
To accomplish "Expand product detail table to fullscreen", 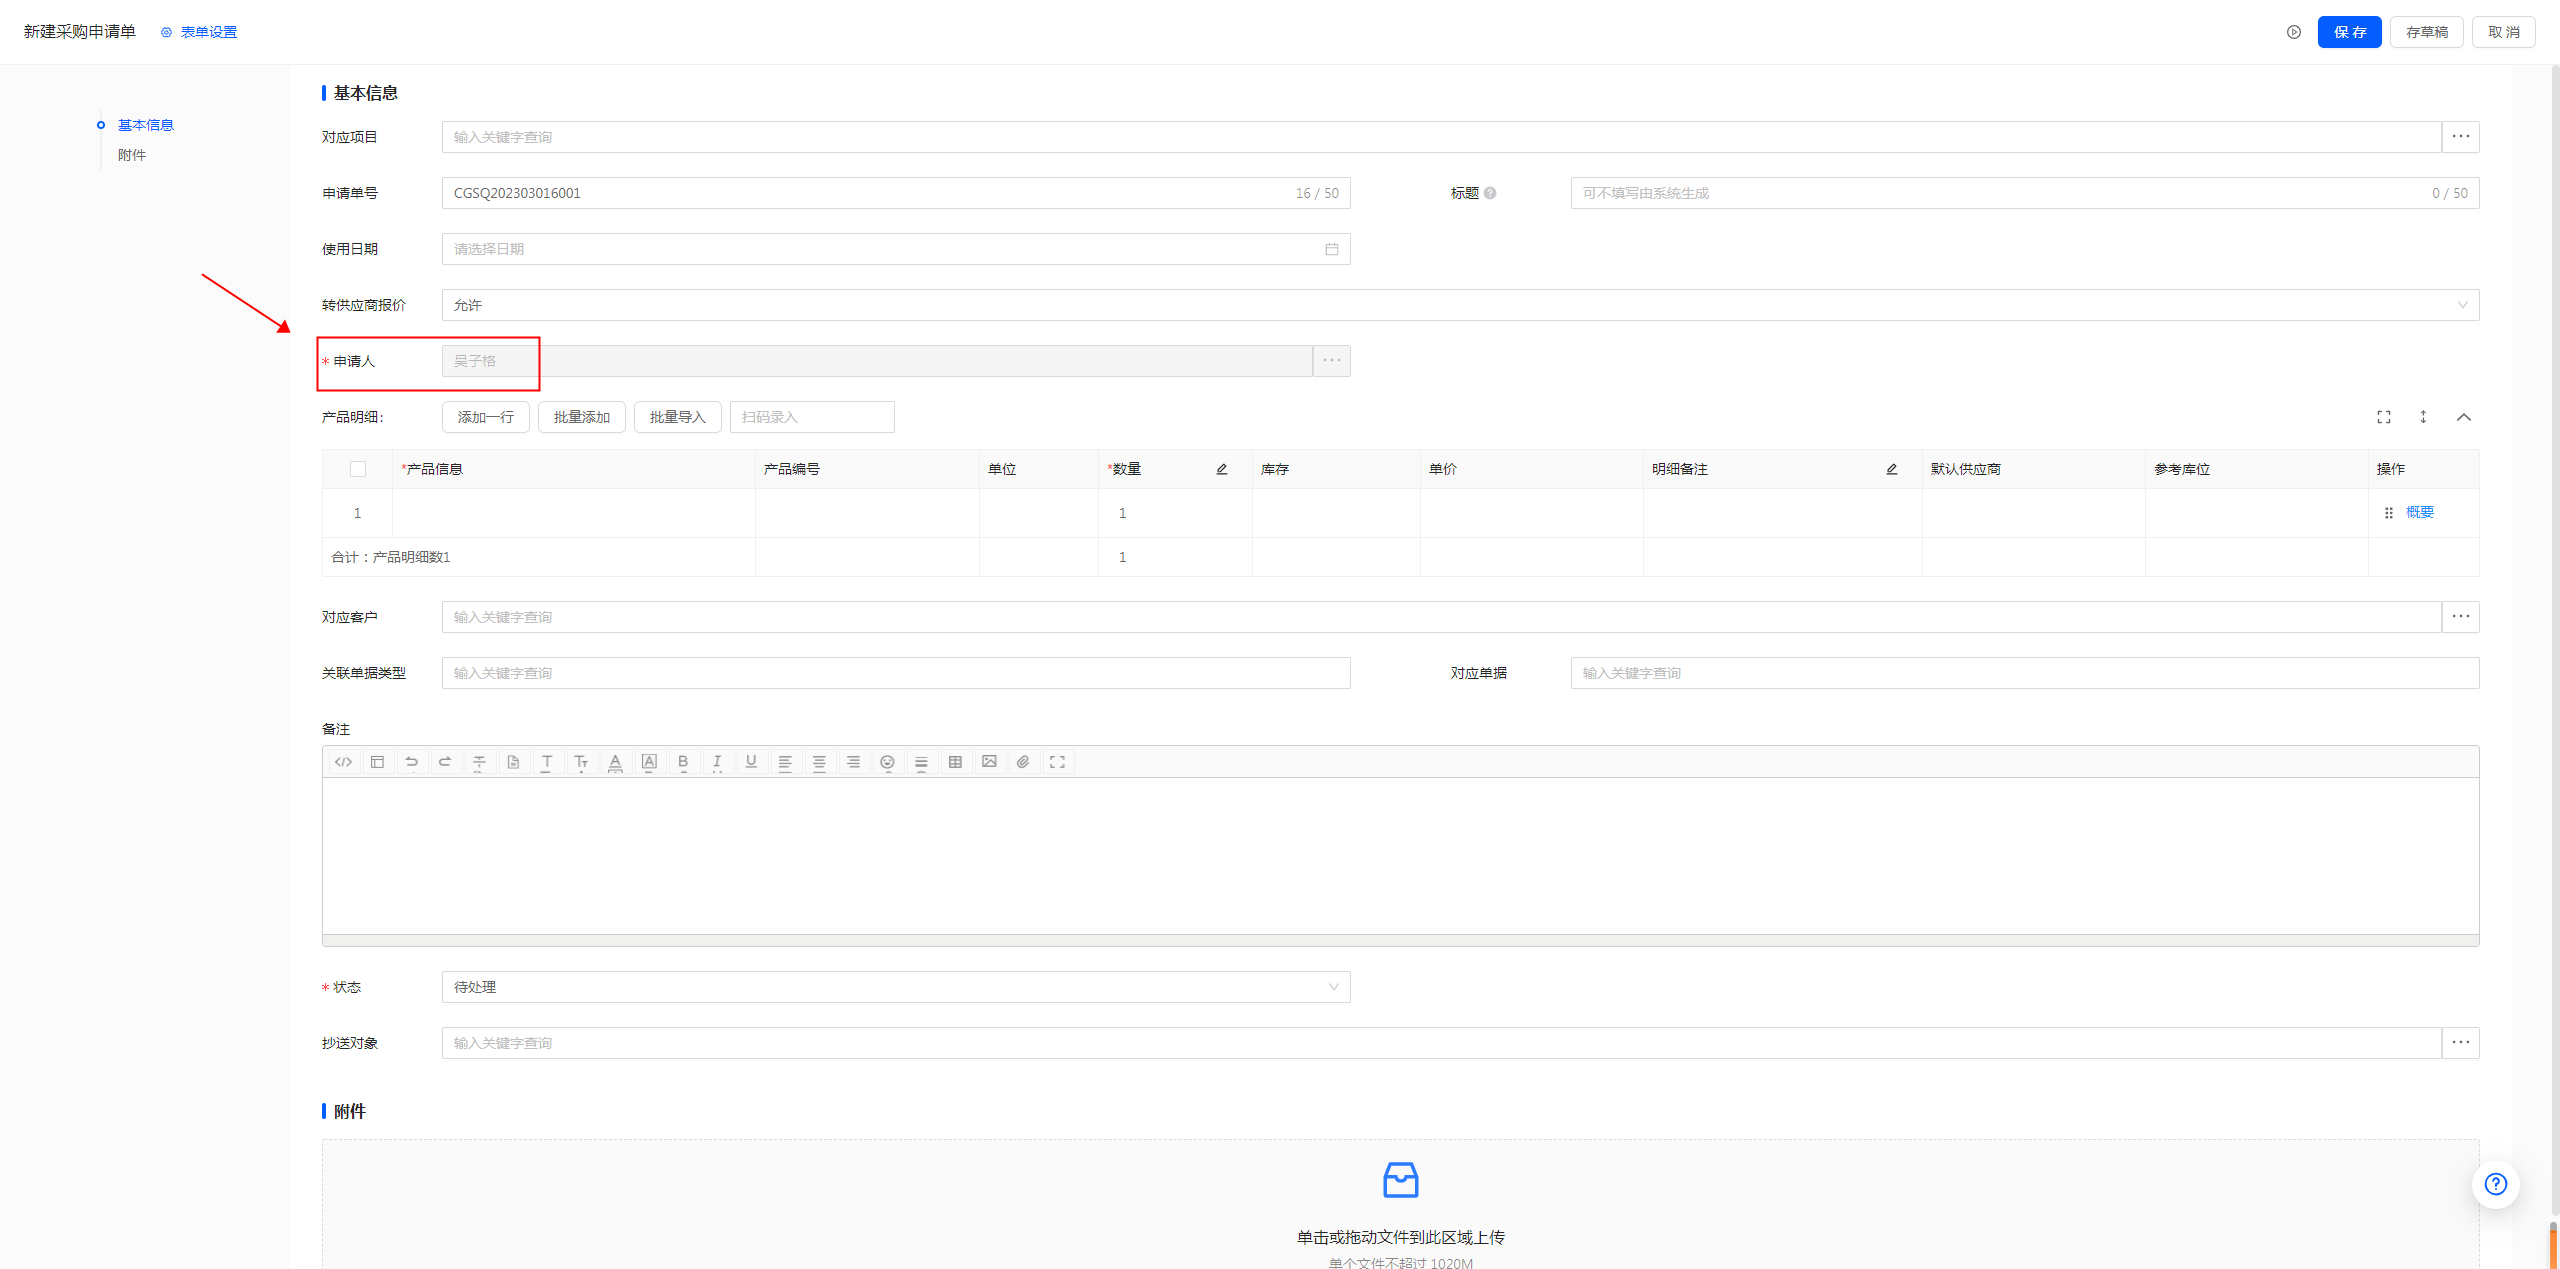I will tap(2384, 417).
